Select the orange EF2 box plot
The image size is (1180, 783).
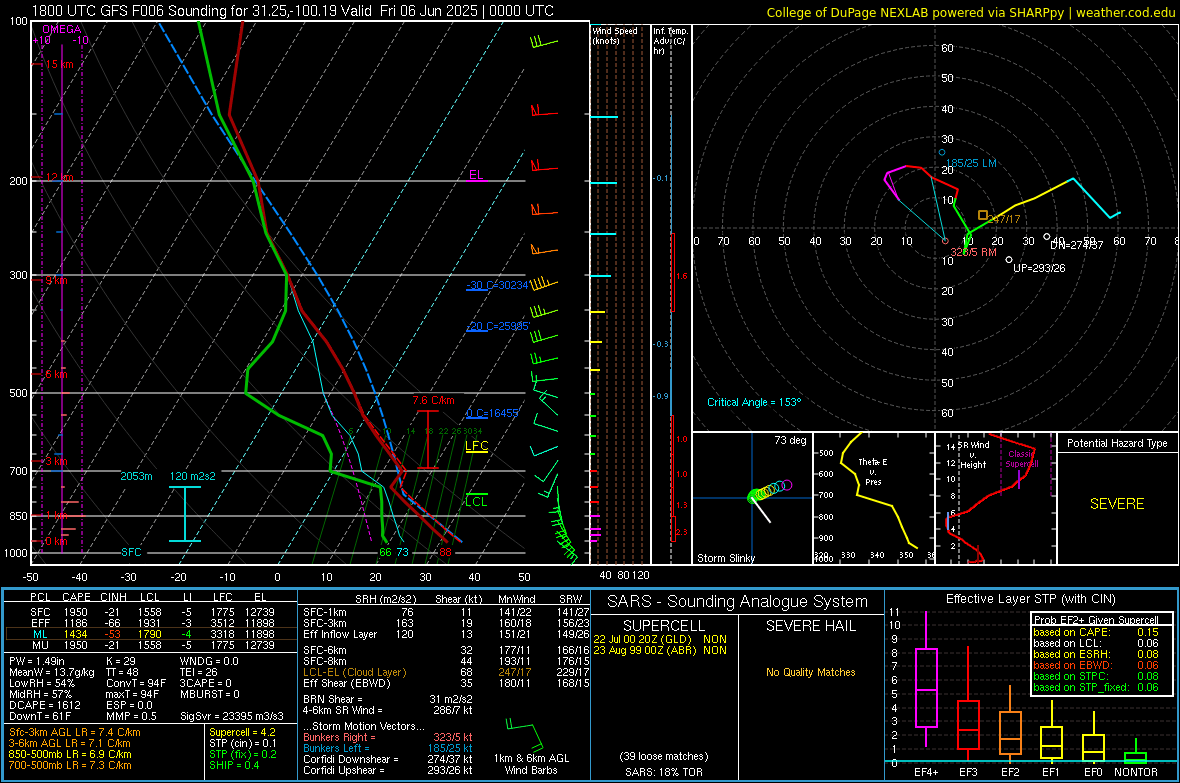(1010, 726)
